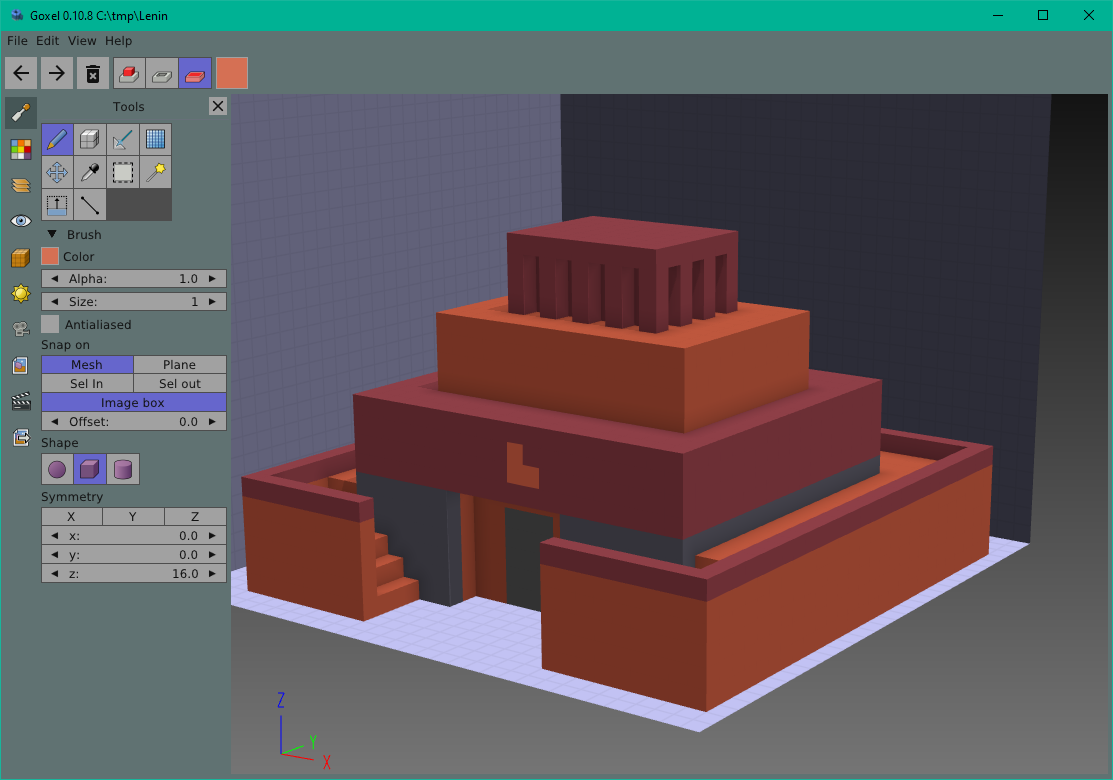Viewport: 1113px width, 780px height.
Task: Increase Alpha with right arrow
Action: 212,279
